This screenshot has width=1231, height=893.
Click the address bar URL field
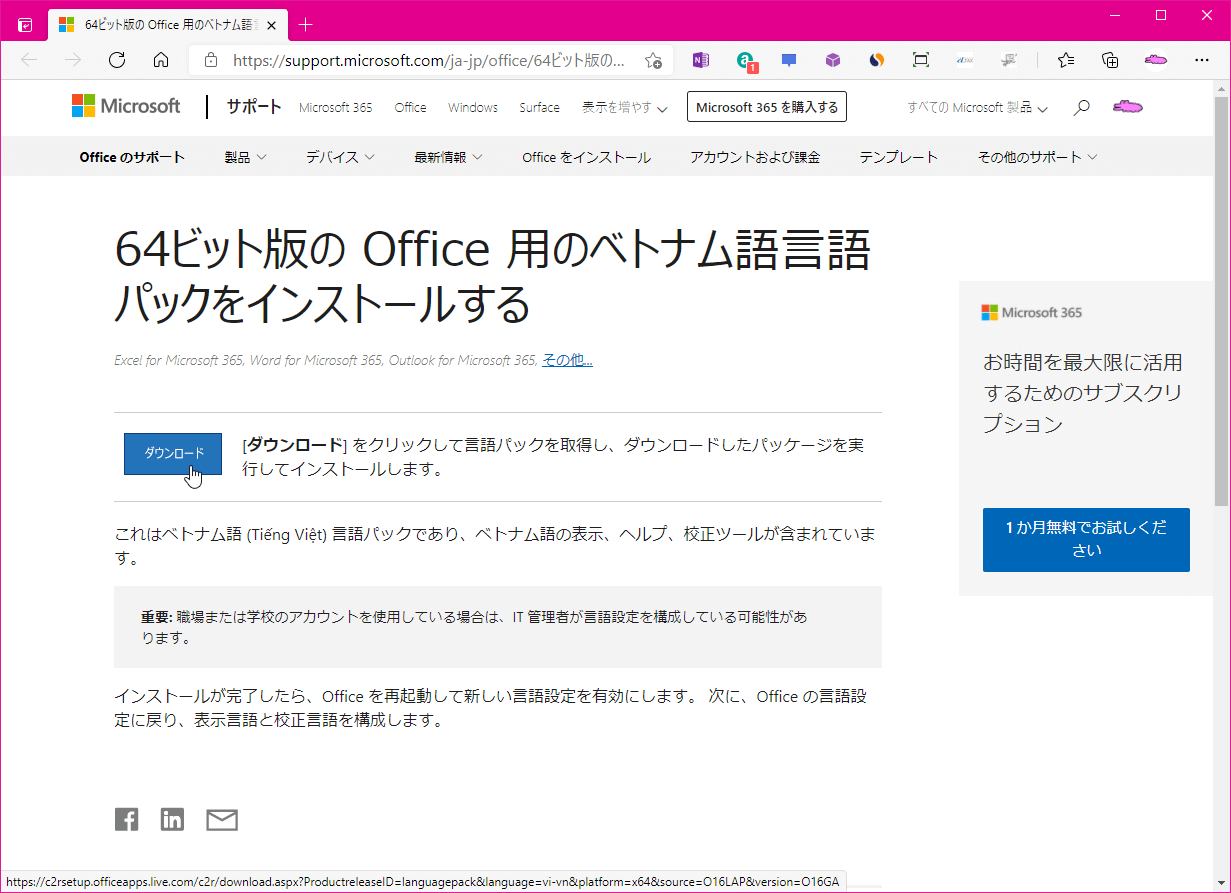pyautogui.click(x=430, y=60)
